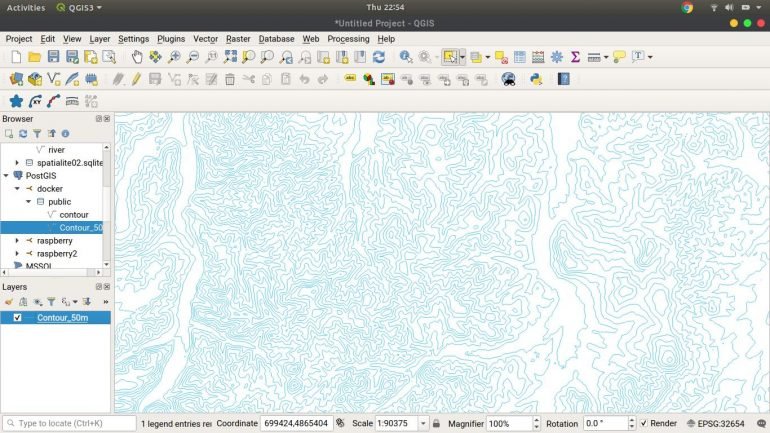
Task: Expand the raspberry connection node
Action: click(x=17, y=241)
